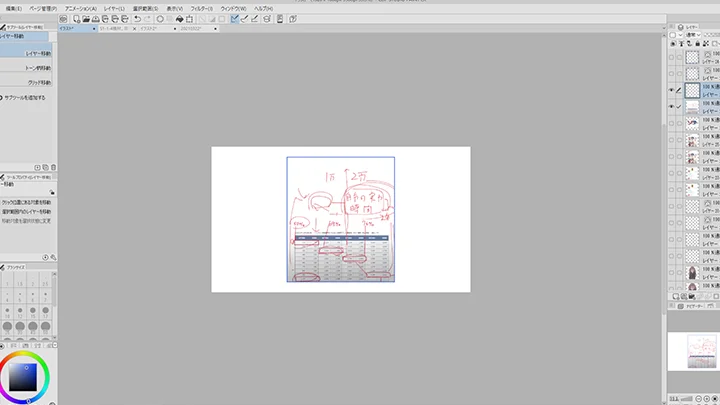Open the レイヤー(L) menu

point(114,9)
